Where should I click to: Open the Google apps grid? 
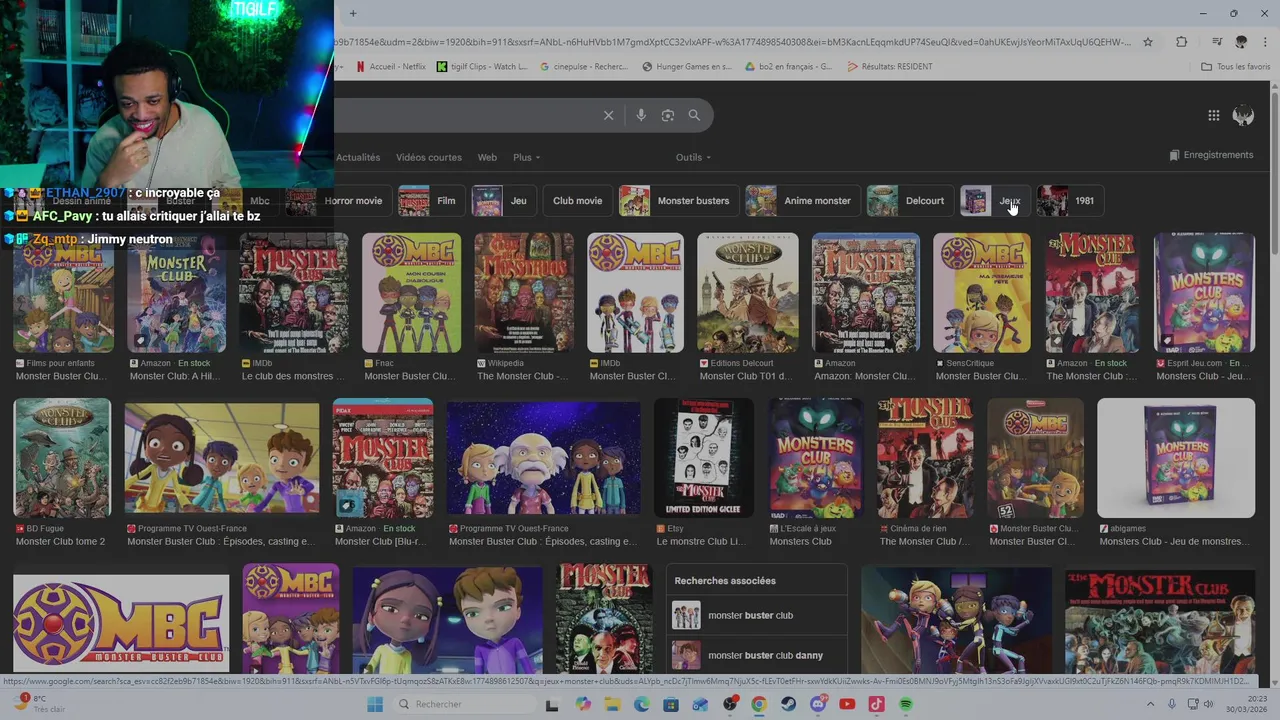1213,115
